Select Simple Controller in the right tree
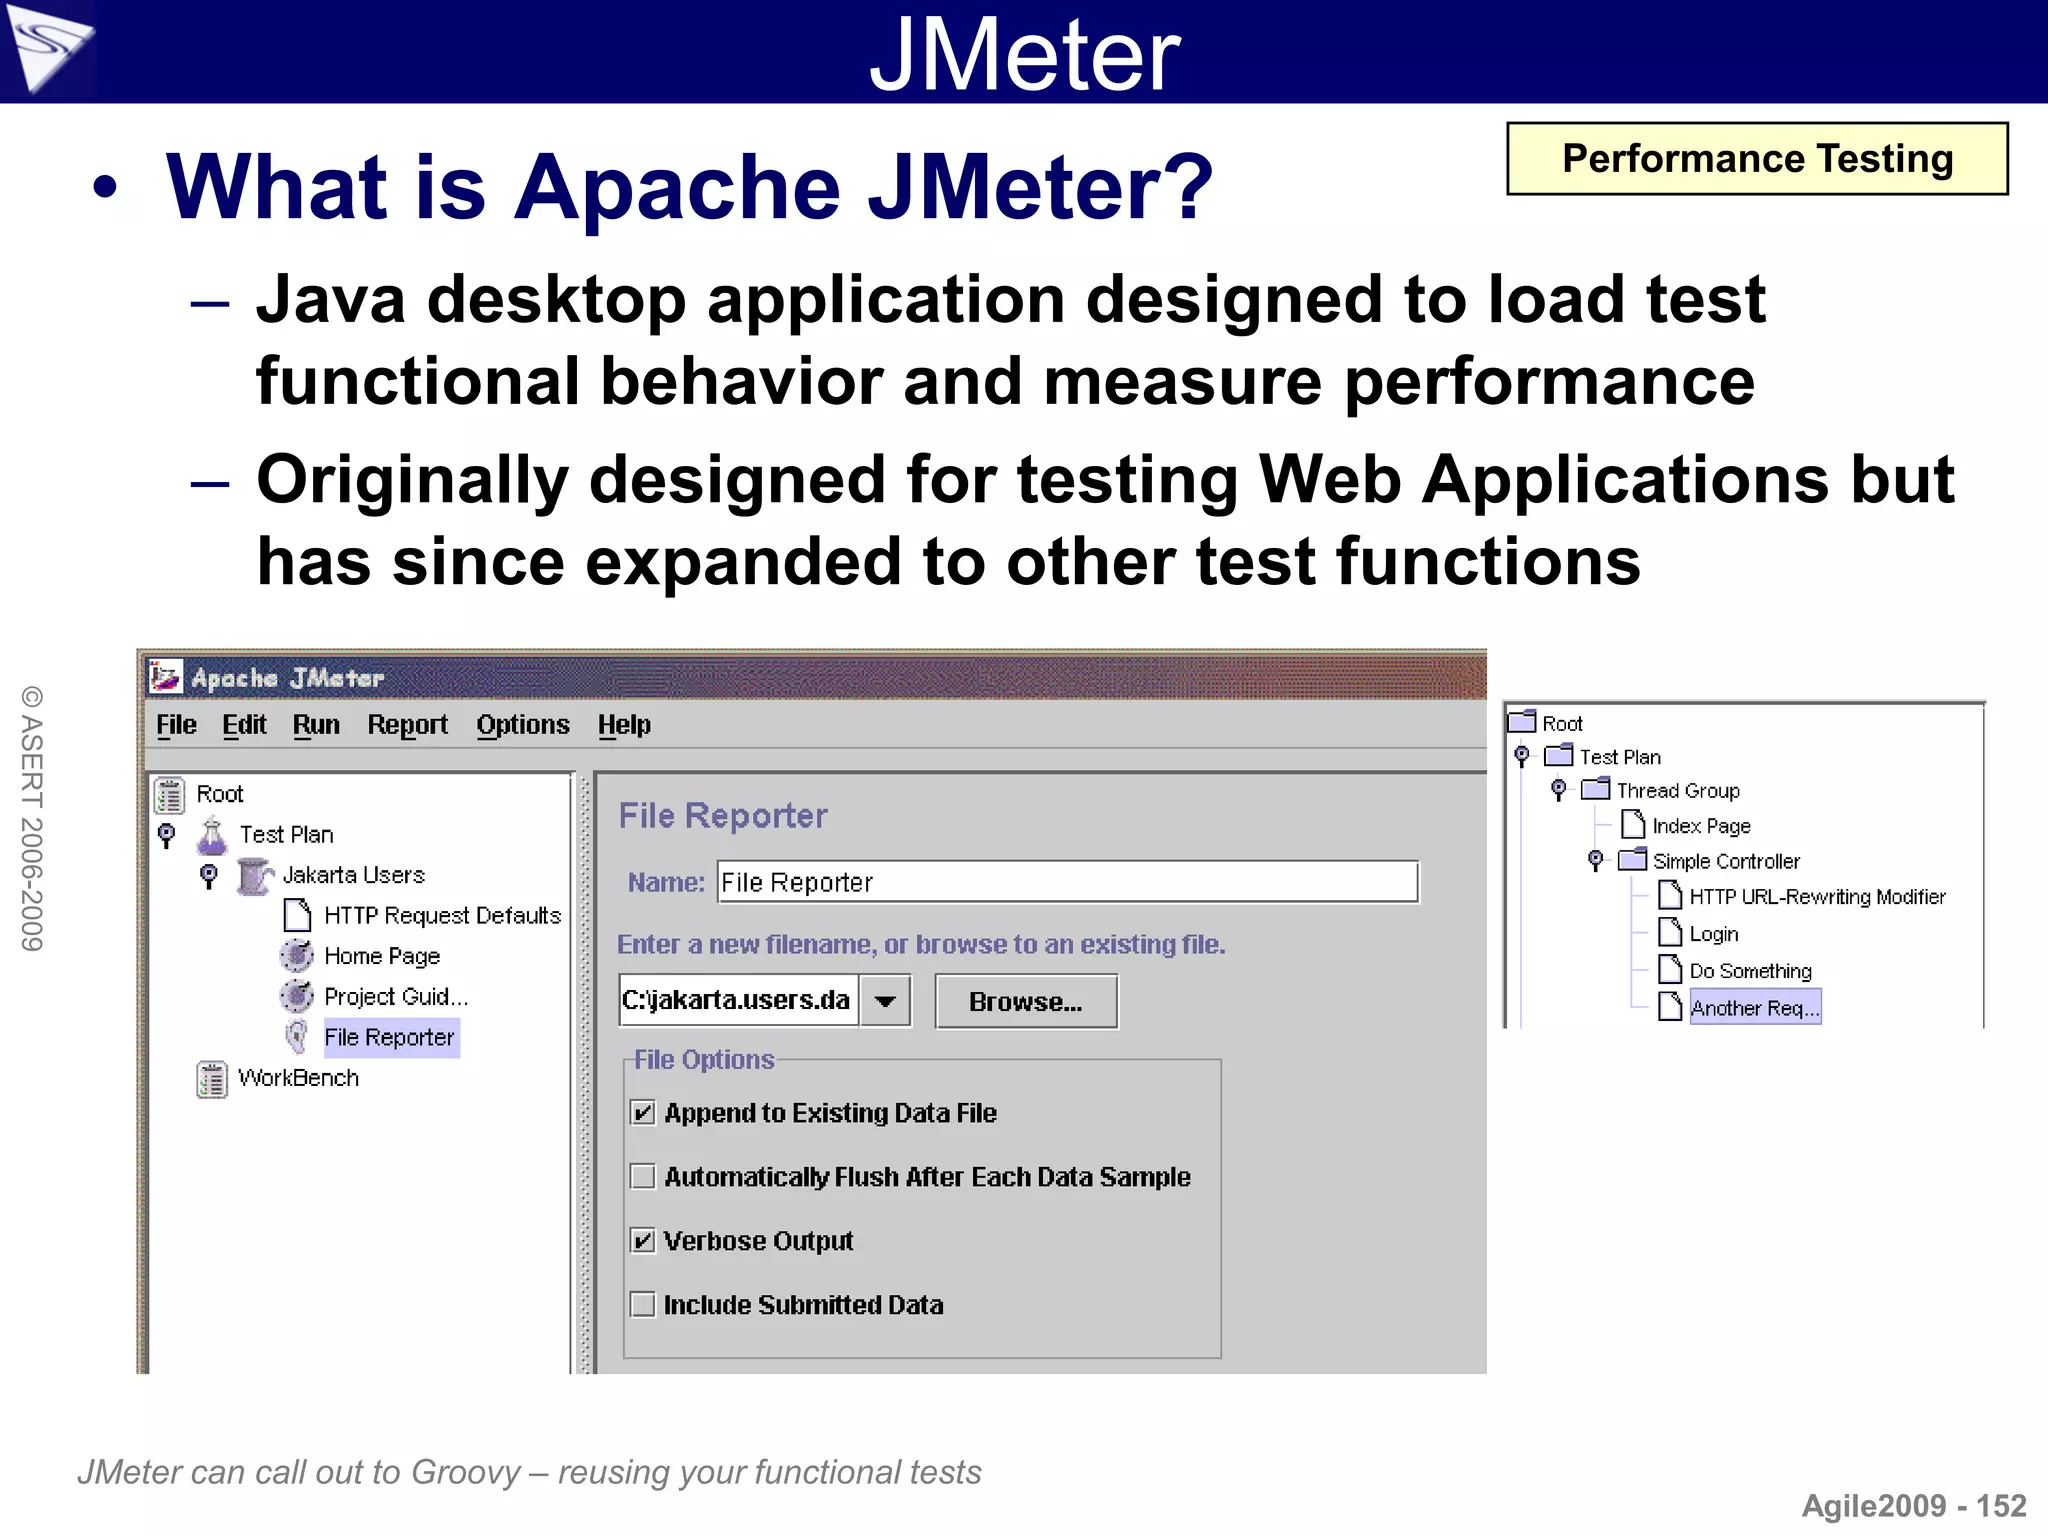Viewport: 2048px width, 1536px height. point(1726,861)
